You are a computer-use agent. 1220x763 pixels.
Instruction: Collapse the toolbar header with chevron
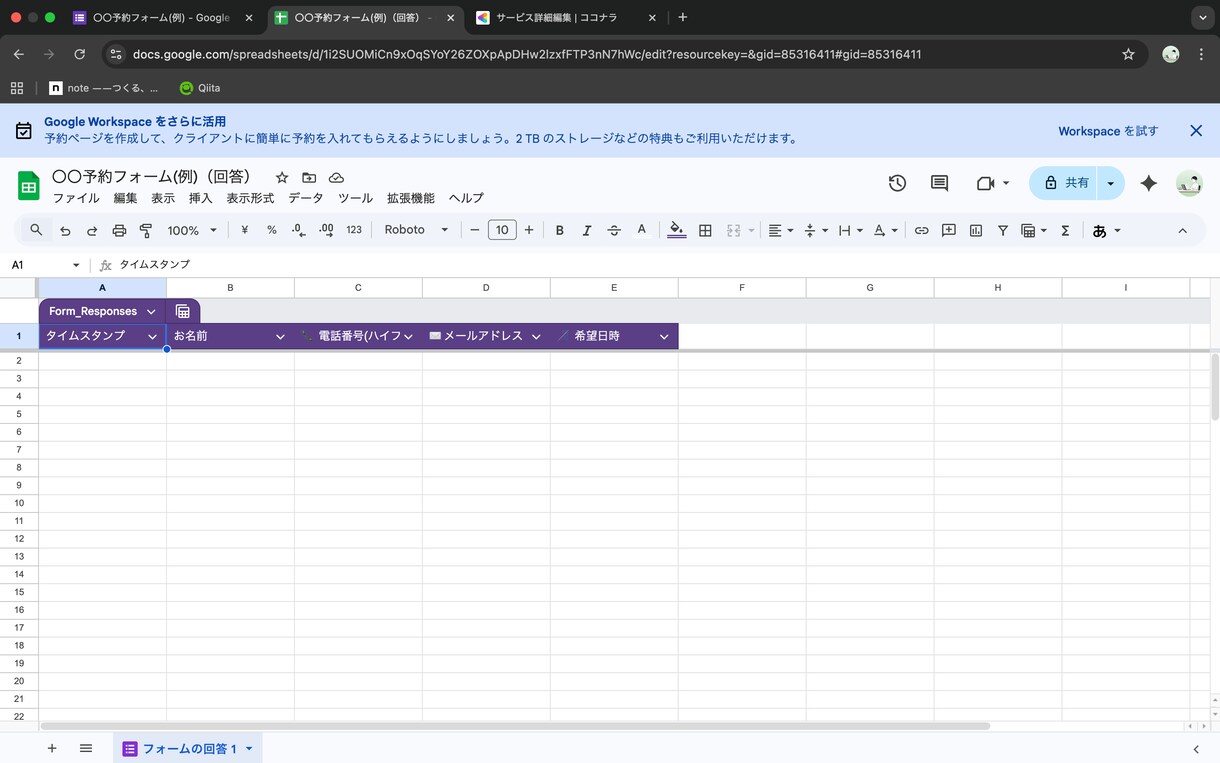pyautogui.click(x=1182, y=230)
